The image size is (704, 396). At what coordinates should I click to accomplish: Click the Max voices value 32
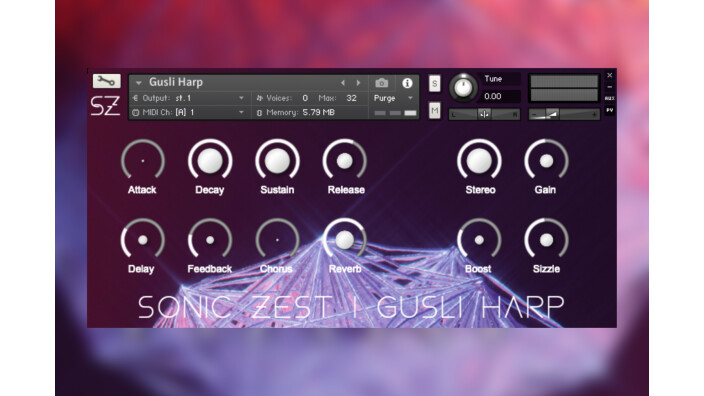[352, 98]
